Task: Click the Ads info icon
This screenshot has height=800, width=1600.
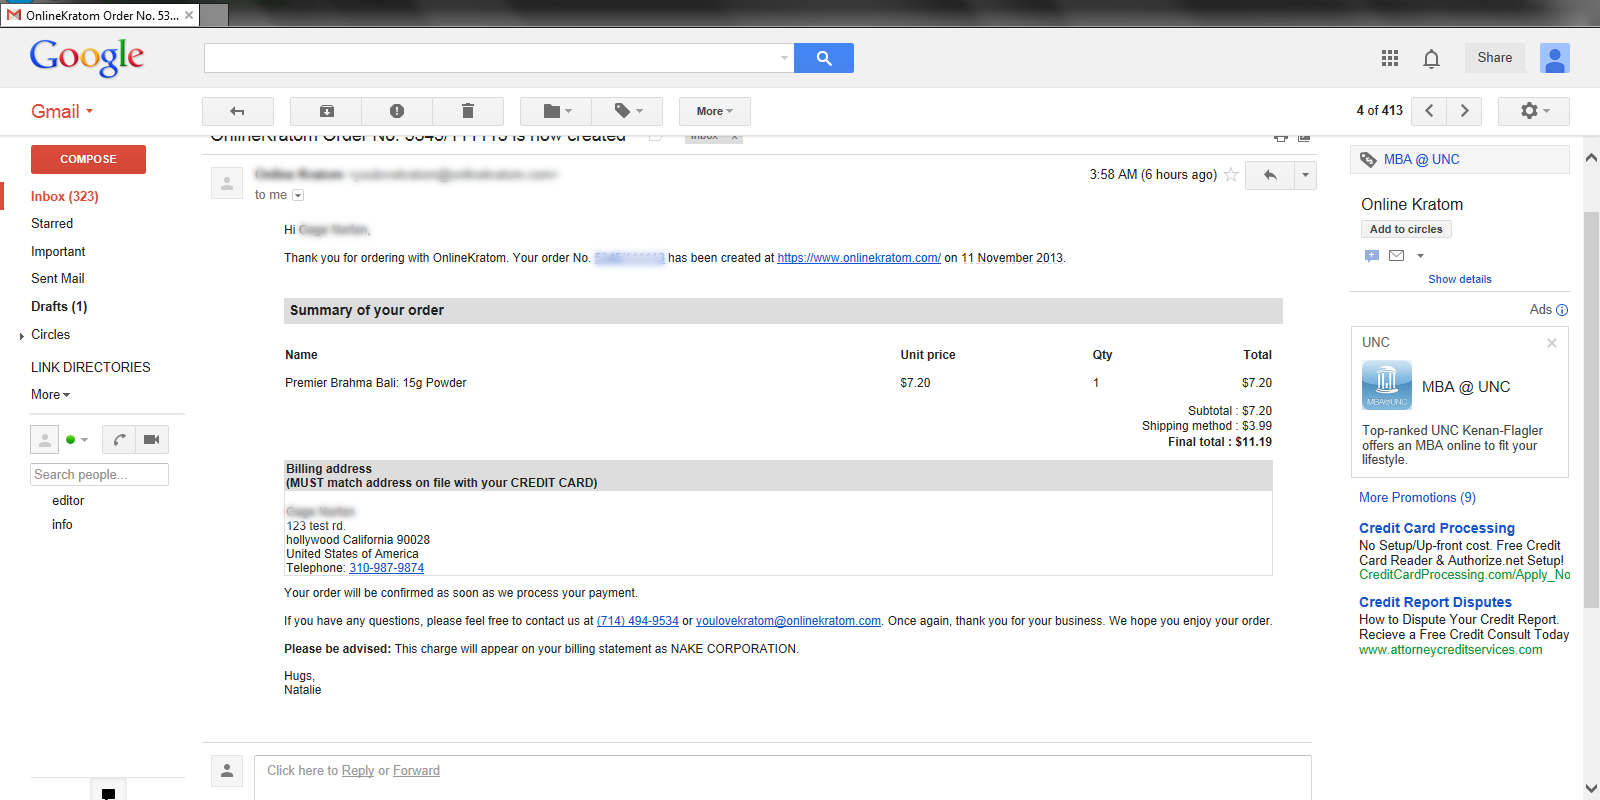Action: point(1562,310)
